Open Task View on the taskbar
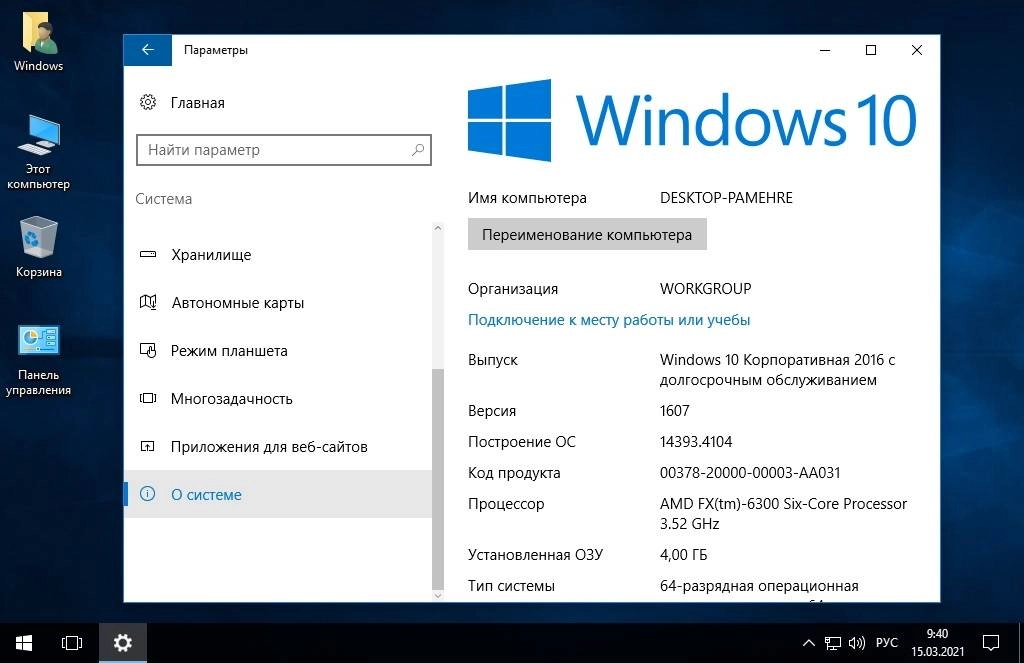Screen dimensions: 1024x663 pos(72,643)
